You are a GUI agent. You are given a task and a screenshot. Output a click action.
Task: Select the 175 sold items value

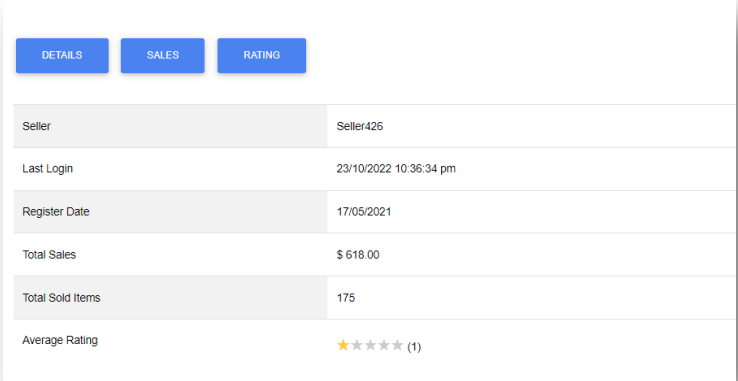[346, 298]
